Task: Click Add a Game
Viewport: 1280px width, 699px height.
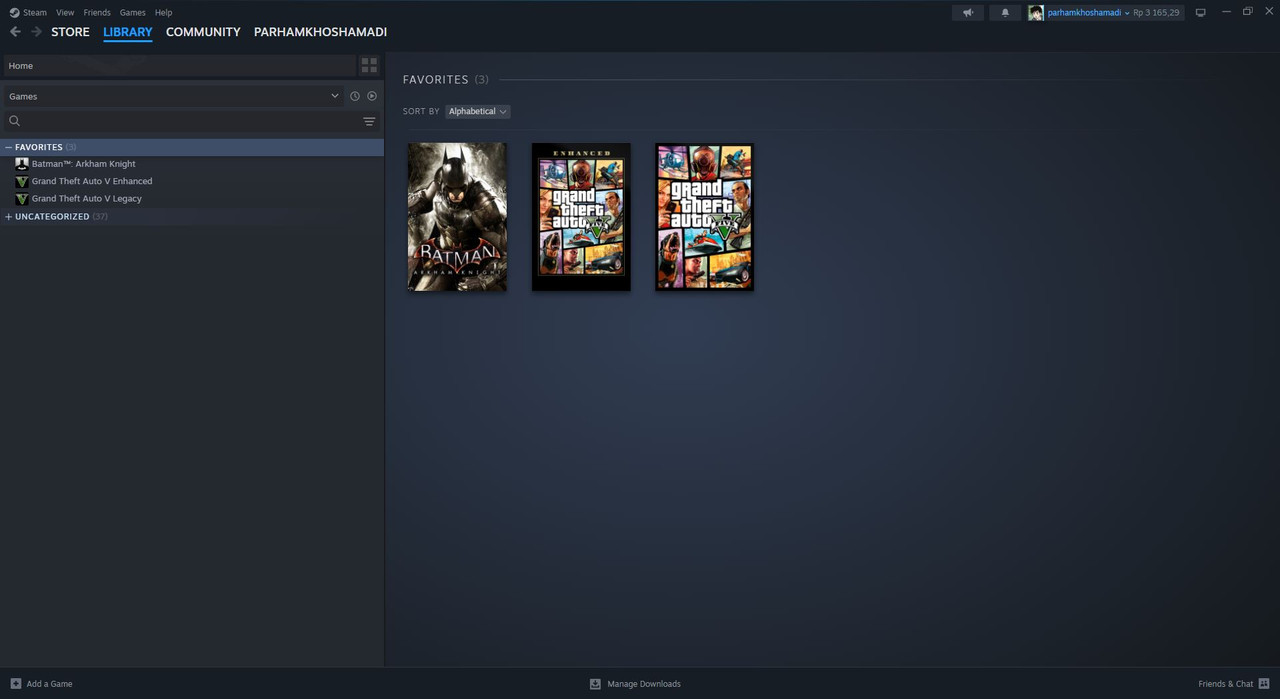Action: point(49,684)
